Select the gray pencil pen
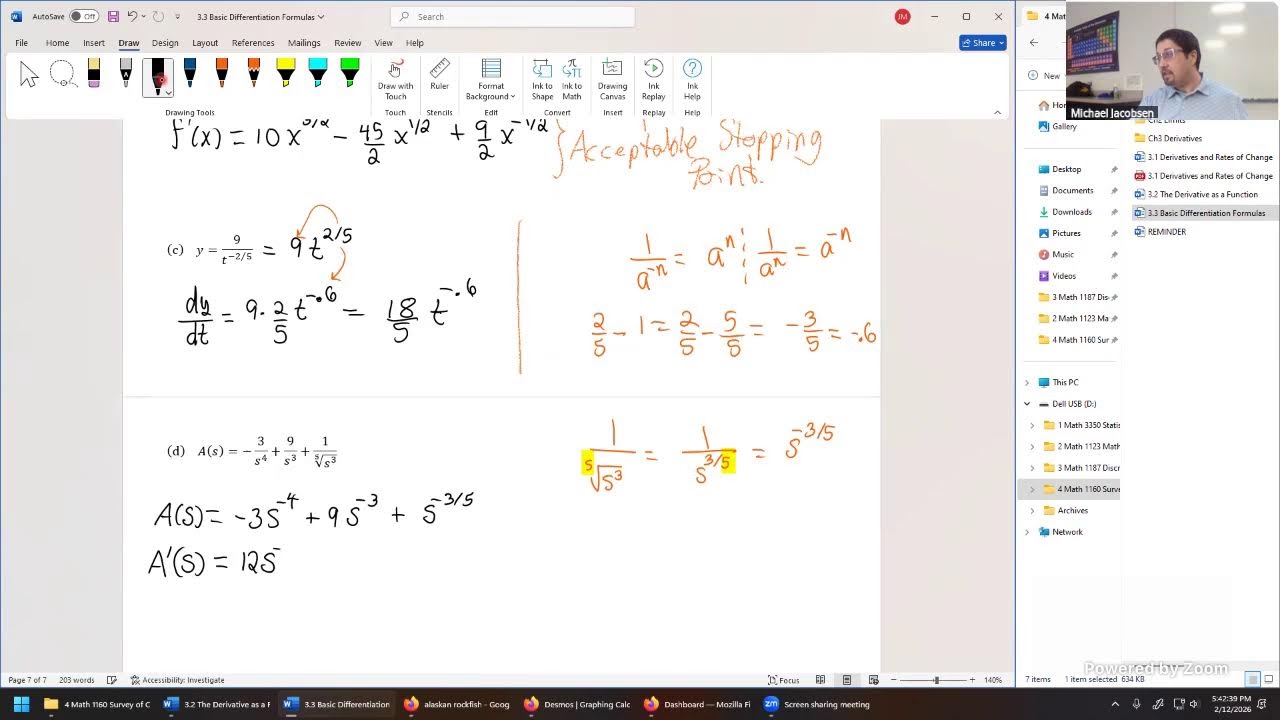Viewport: 1280px width, 720px height. (126, 74)
